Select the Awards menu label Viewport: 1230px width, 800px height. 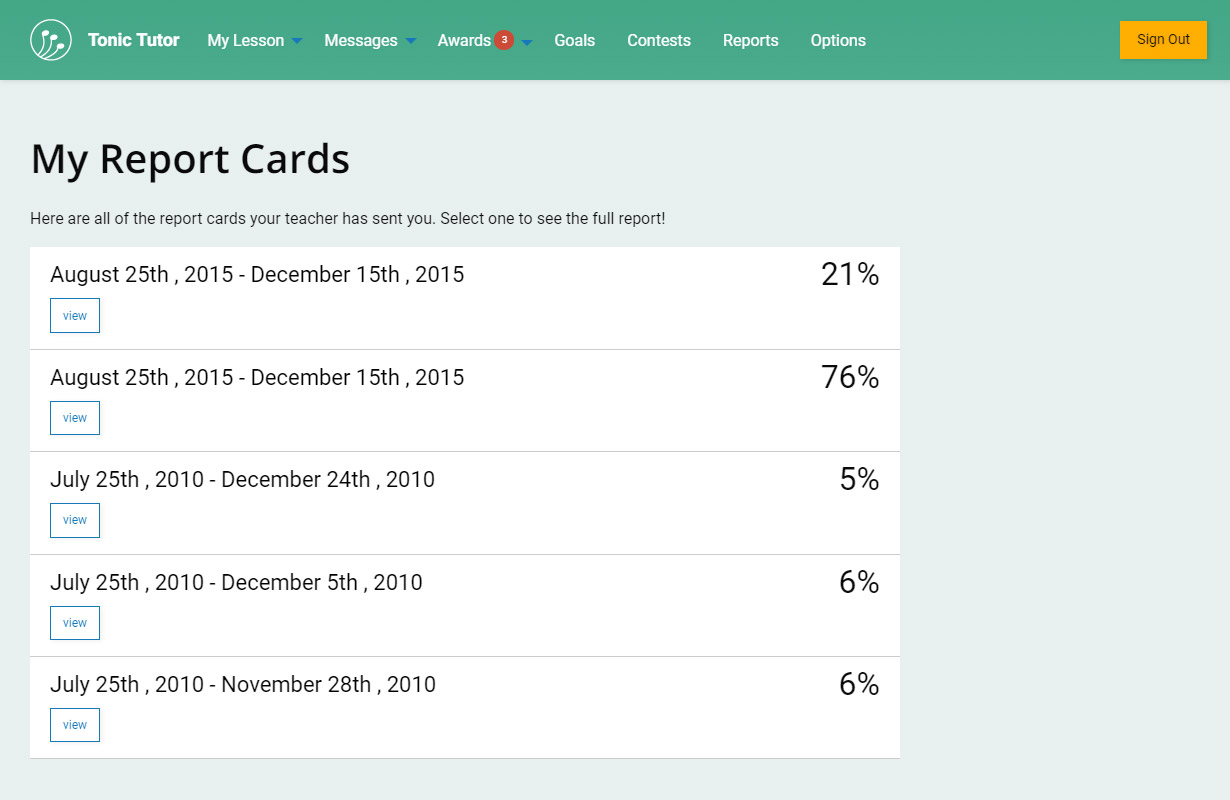coord(464,40)
